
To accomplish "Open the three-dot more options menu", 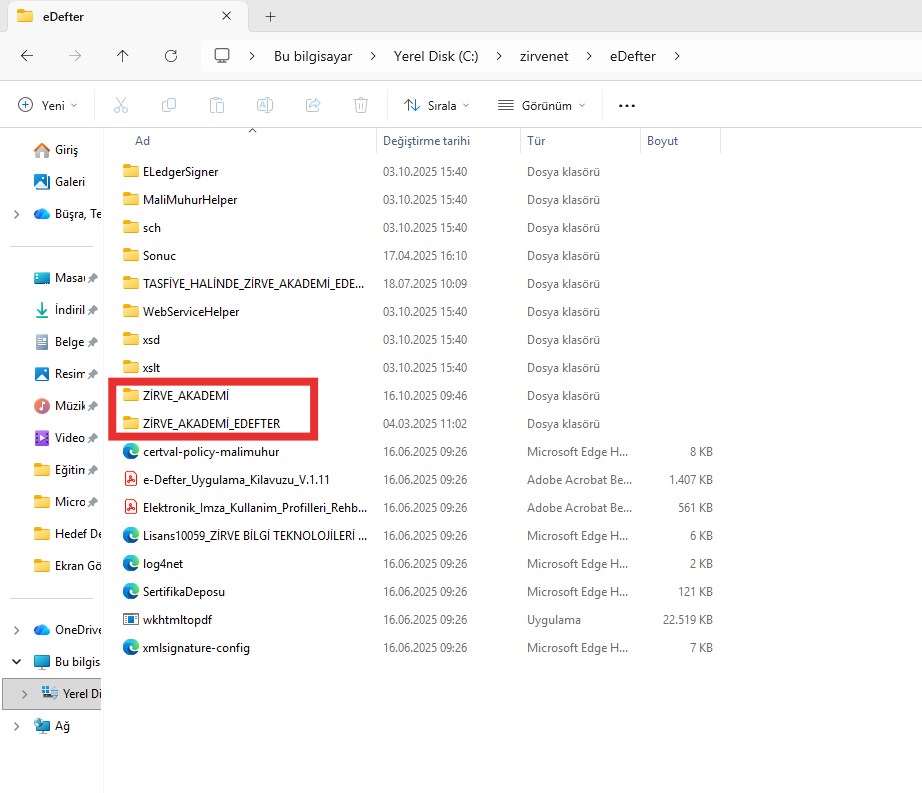I will (x=627, y=106).
